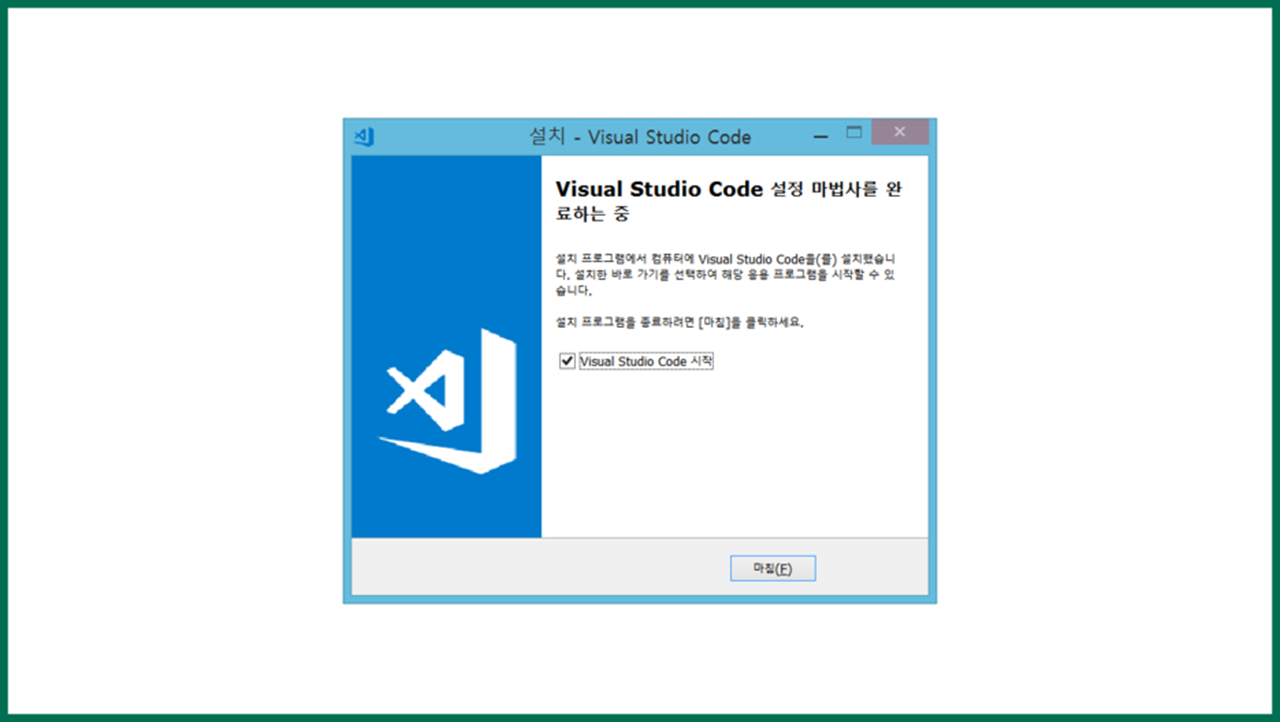The width and height of the screenshot is (1280, 722).
Task: Click the 마침(F) finish button
Action: pos(772,568)
